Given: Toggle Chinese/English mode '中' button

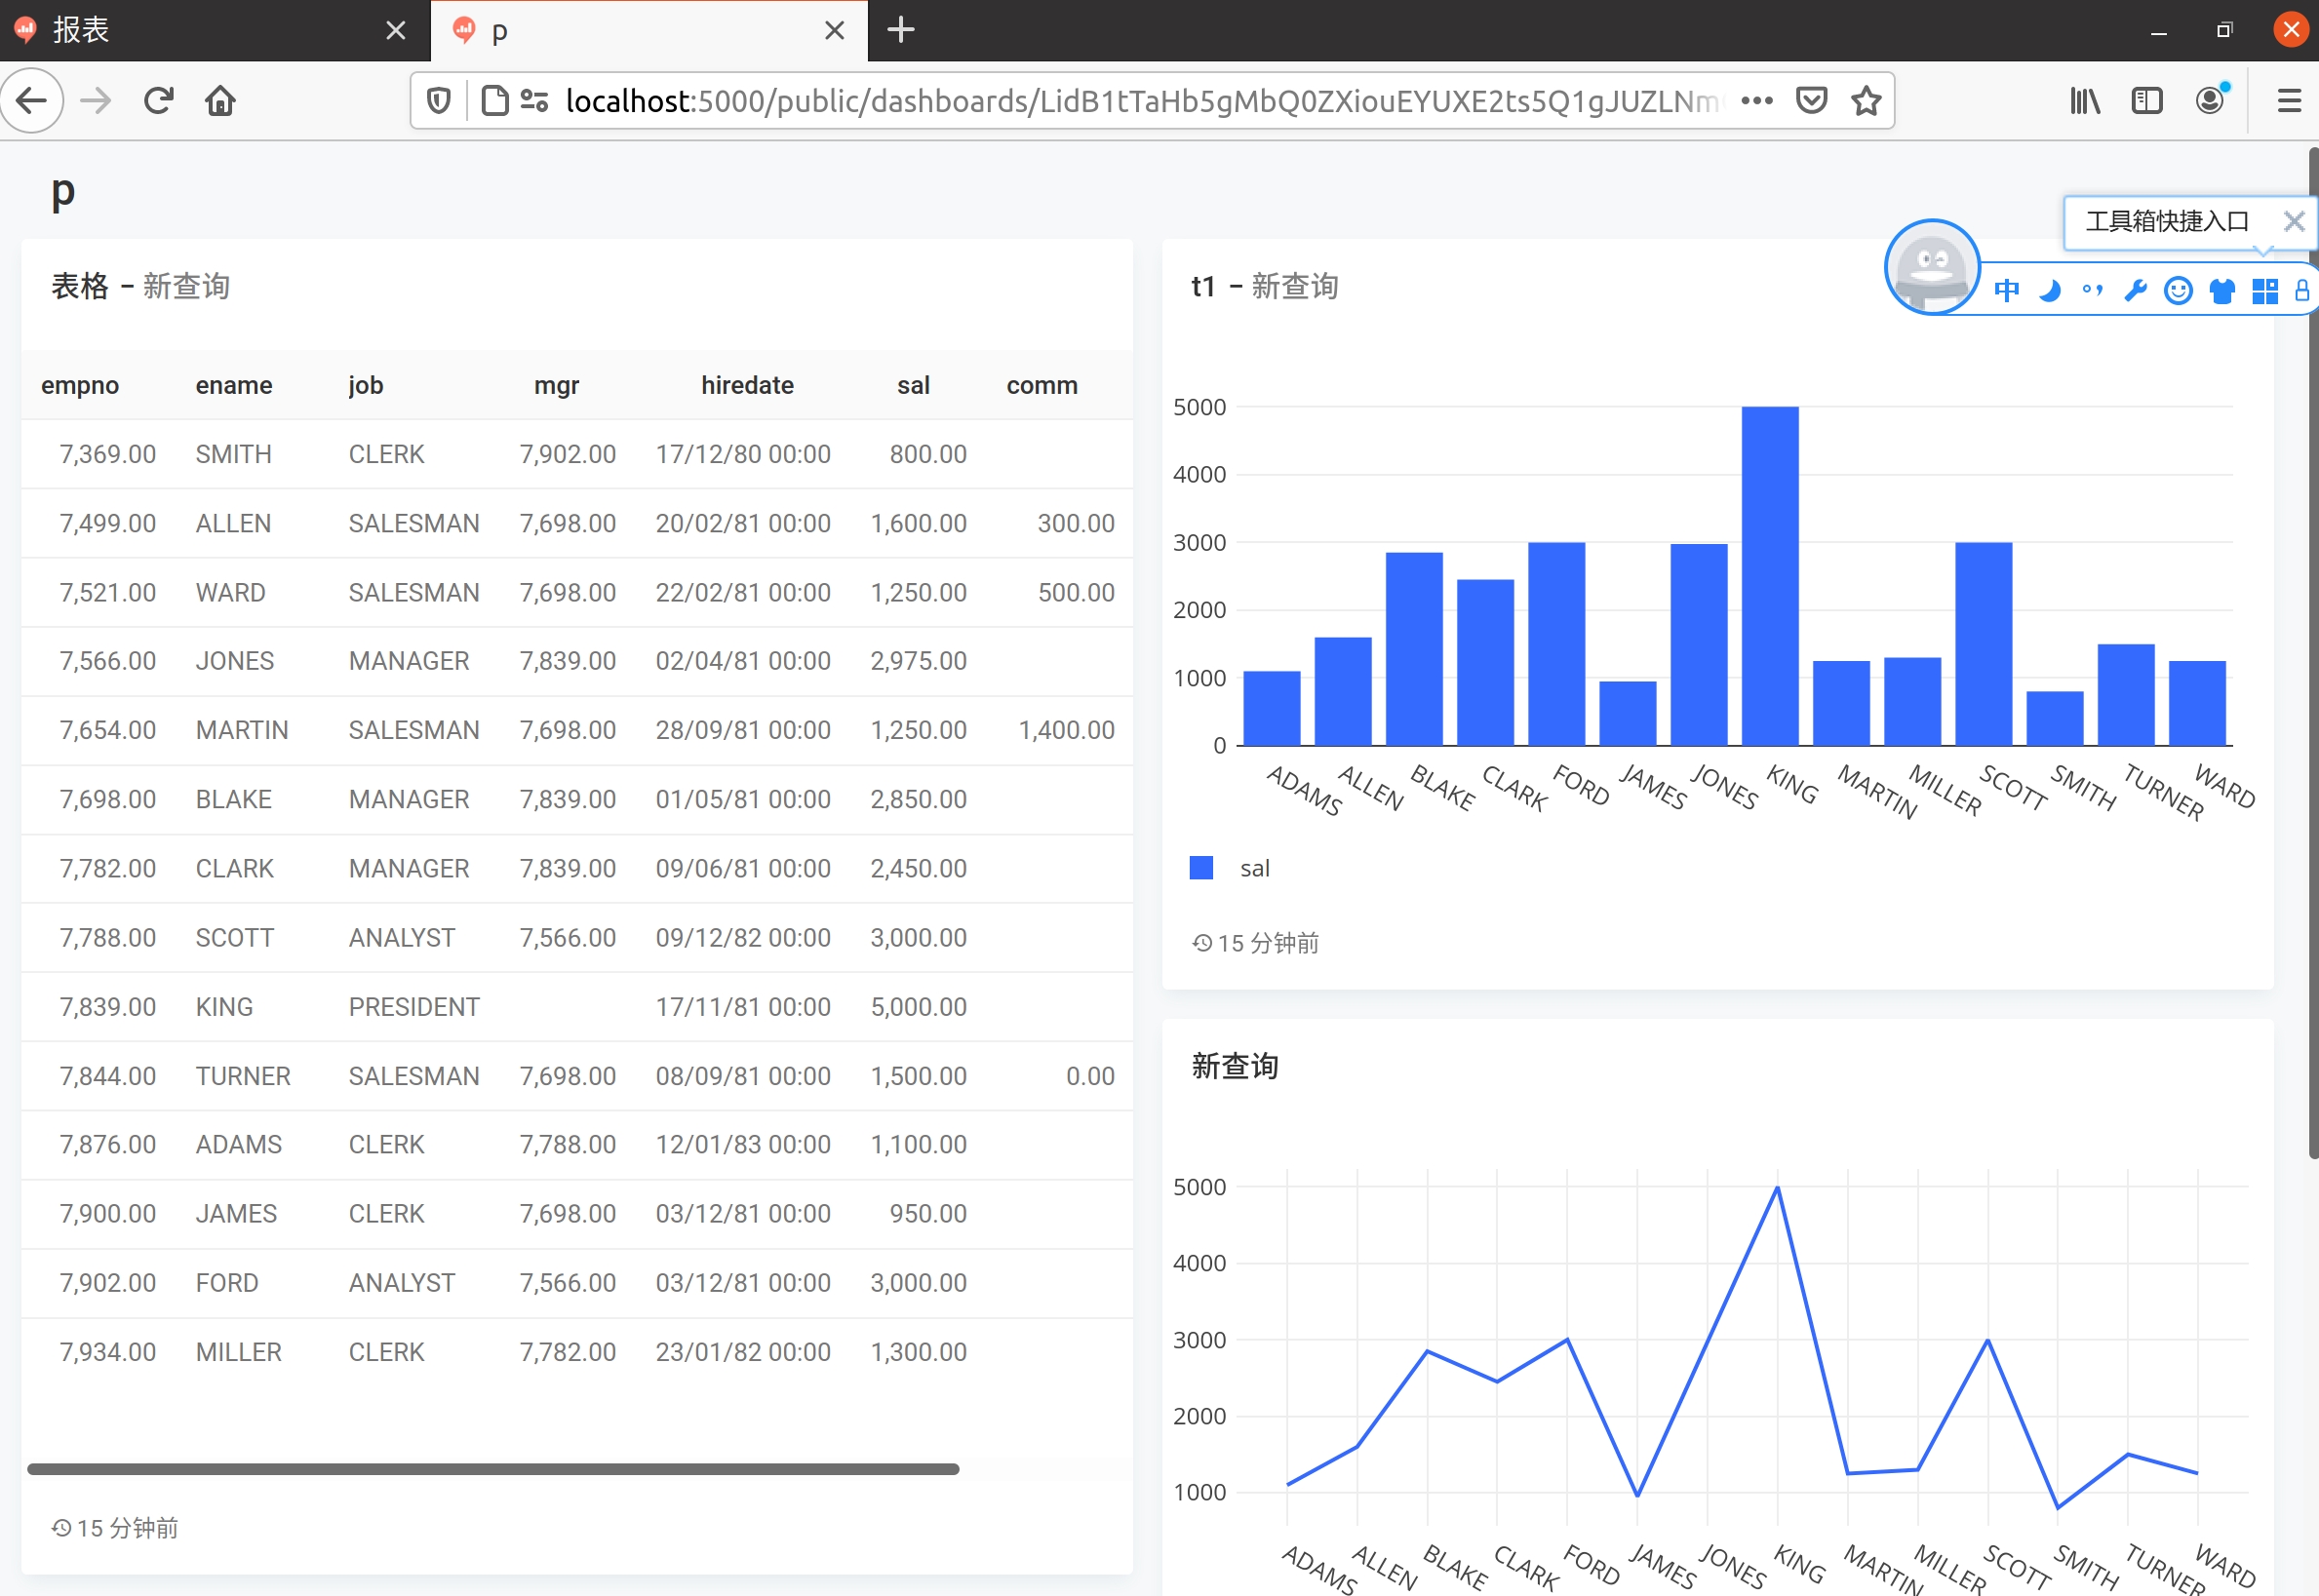Looking at the screenshot, I should point(2006,291).
